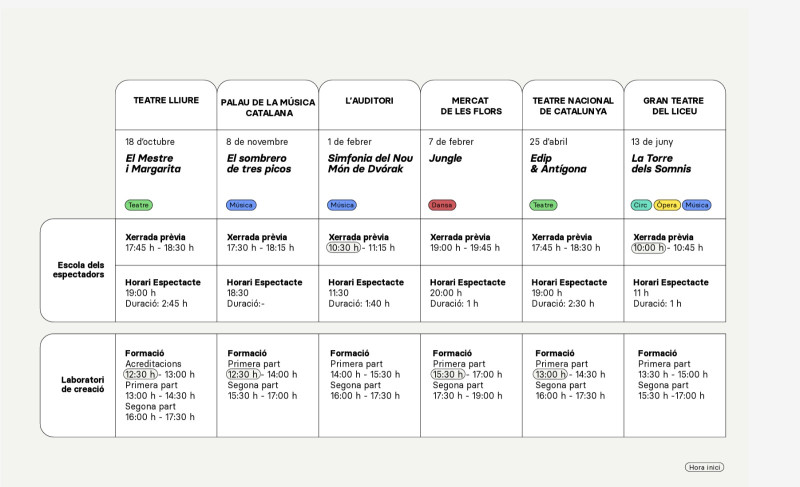Viewport: 800px width, 487px height.
Task: Select the yellow Òpera tag
Action: point(667,205)
